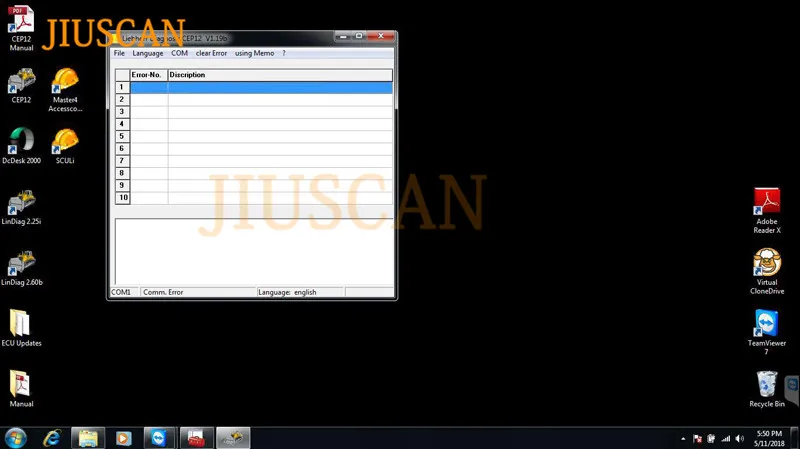
Task: Launch Adobe Reader X shortcut
Action: point(767,211)
